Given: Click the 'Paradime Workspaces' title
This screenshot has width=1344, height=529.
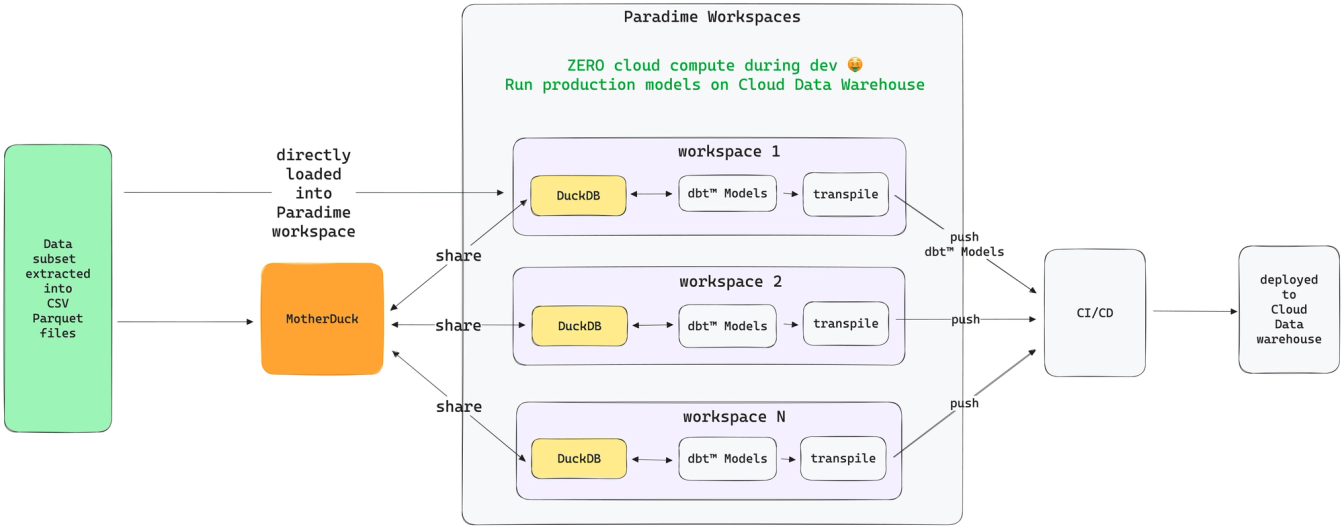Looking at the screenshot, I should 712,17.
